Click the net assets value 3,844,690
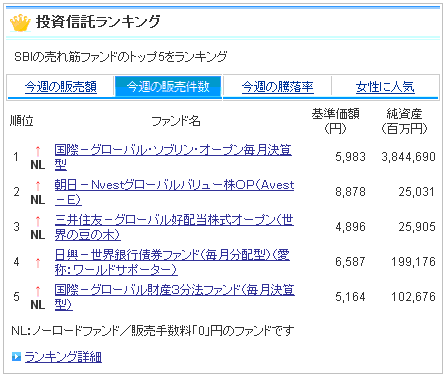 [x=409, y=157]
